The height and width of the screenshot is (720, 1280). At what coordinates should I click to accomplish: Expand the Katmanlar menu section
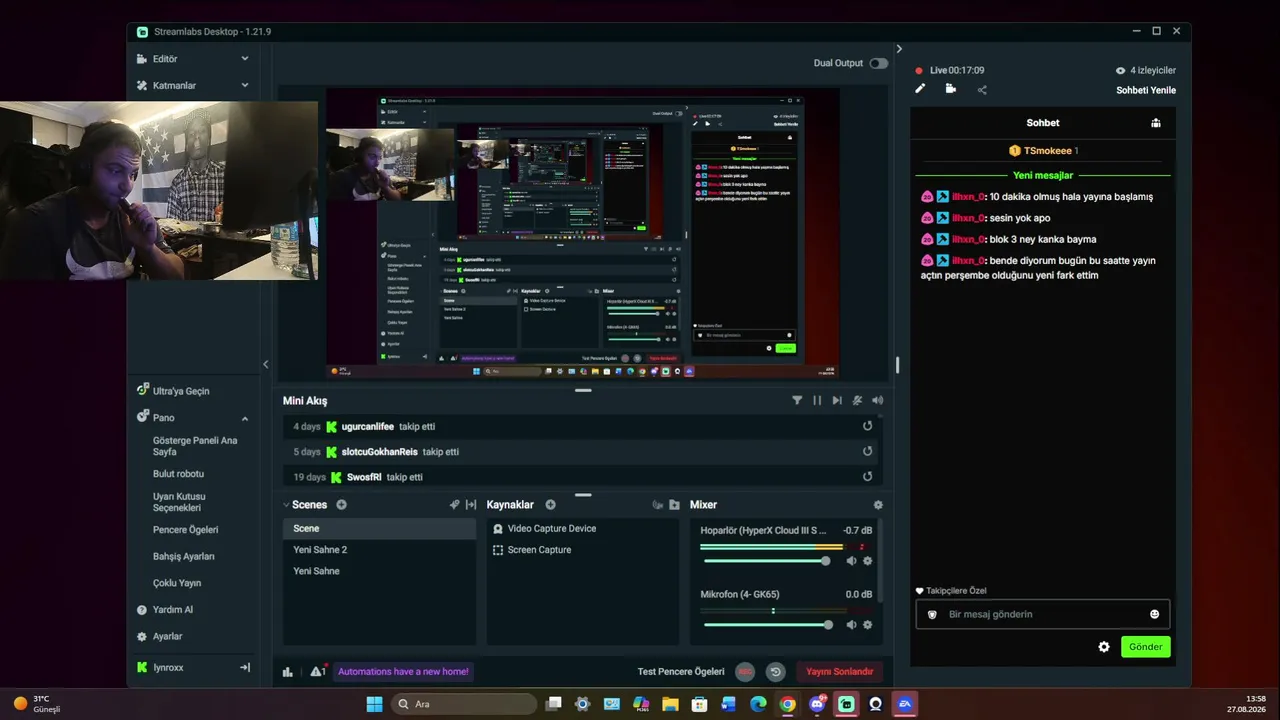pos(245,85)
